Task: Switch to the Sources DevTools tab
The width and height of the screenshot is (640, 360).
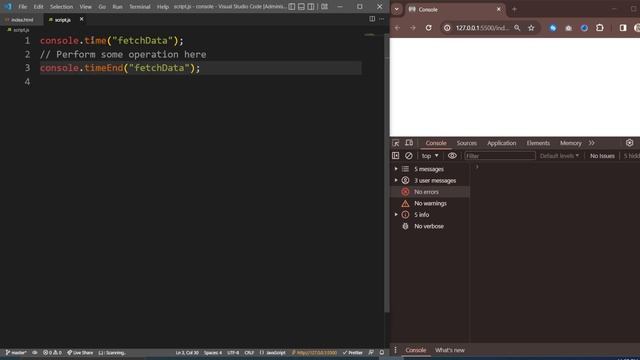Action: pos(467,143)
